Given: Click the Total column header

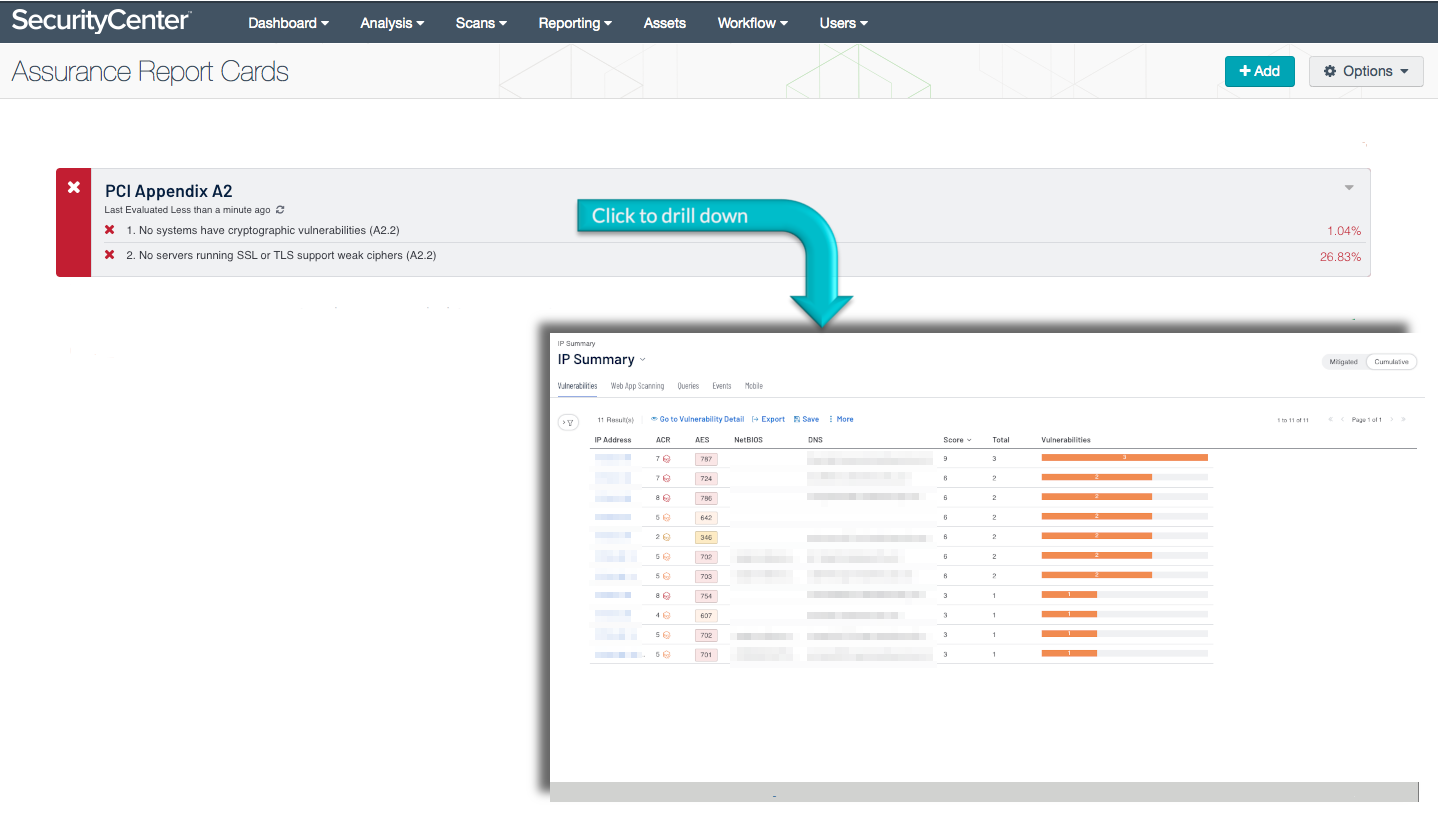Looking at the screenshot, I should (x=1001, y=440).
